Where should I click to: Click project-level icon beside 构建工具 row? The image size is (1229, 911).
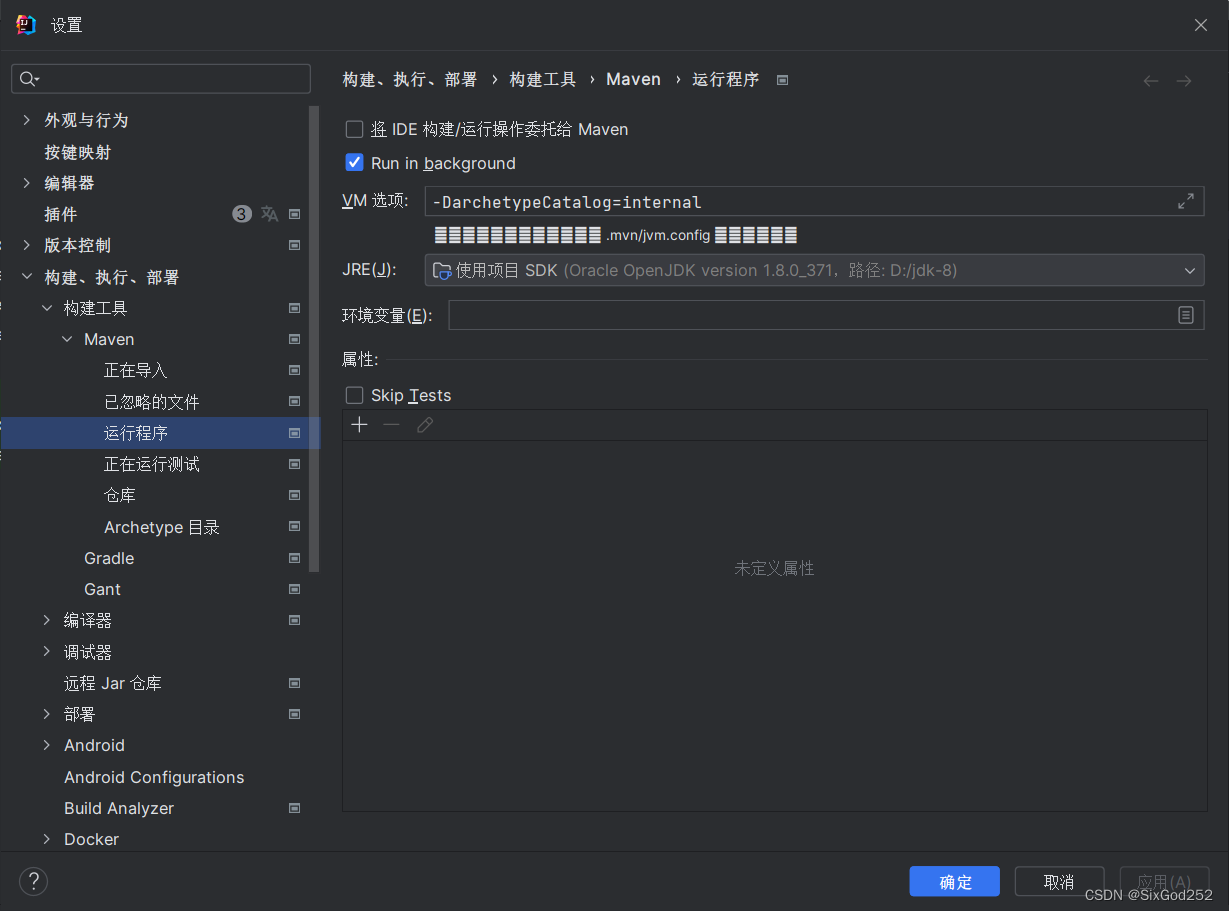[295, 308]
